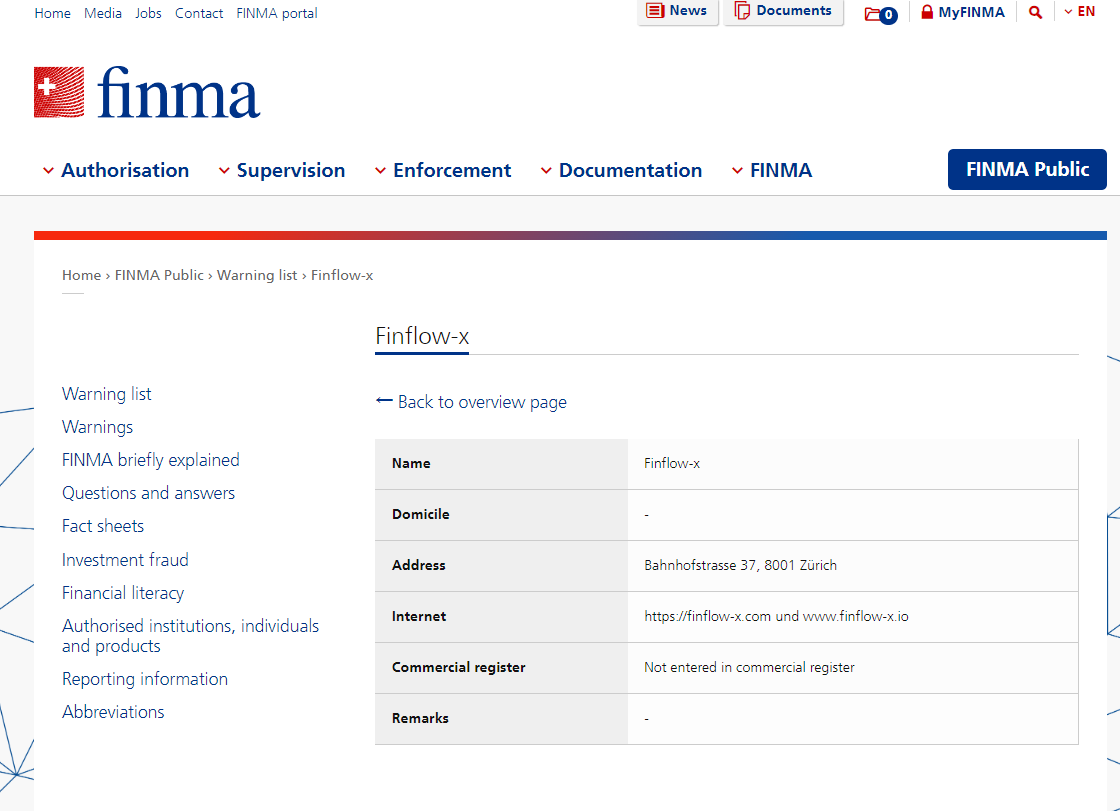Screen dimensions: 1120x811
Task: Click Warning list in the breadcrumb
Action: click(x=257, y=275)
